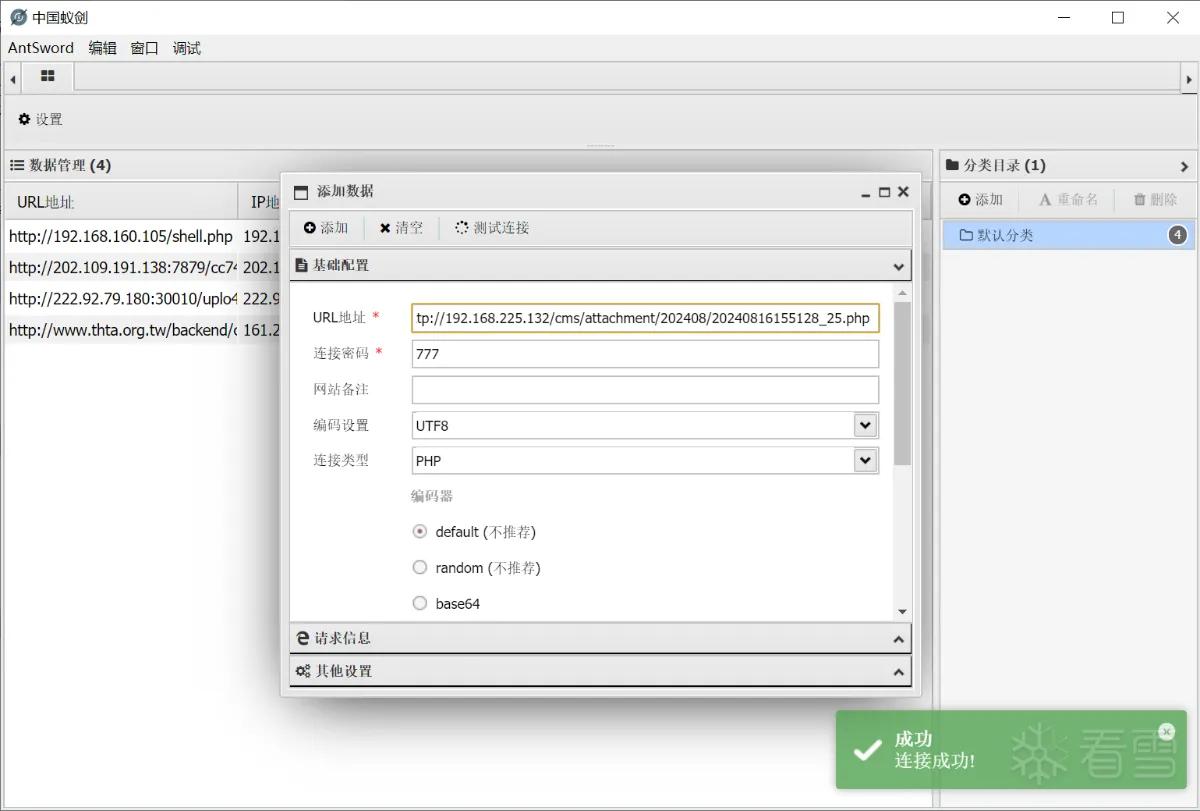Click the 添加 button in the dialog toolbar
This screenshot has width=1200, height=811.
[x=326, y=228]
